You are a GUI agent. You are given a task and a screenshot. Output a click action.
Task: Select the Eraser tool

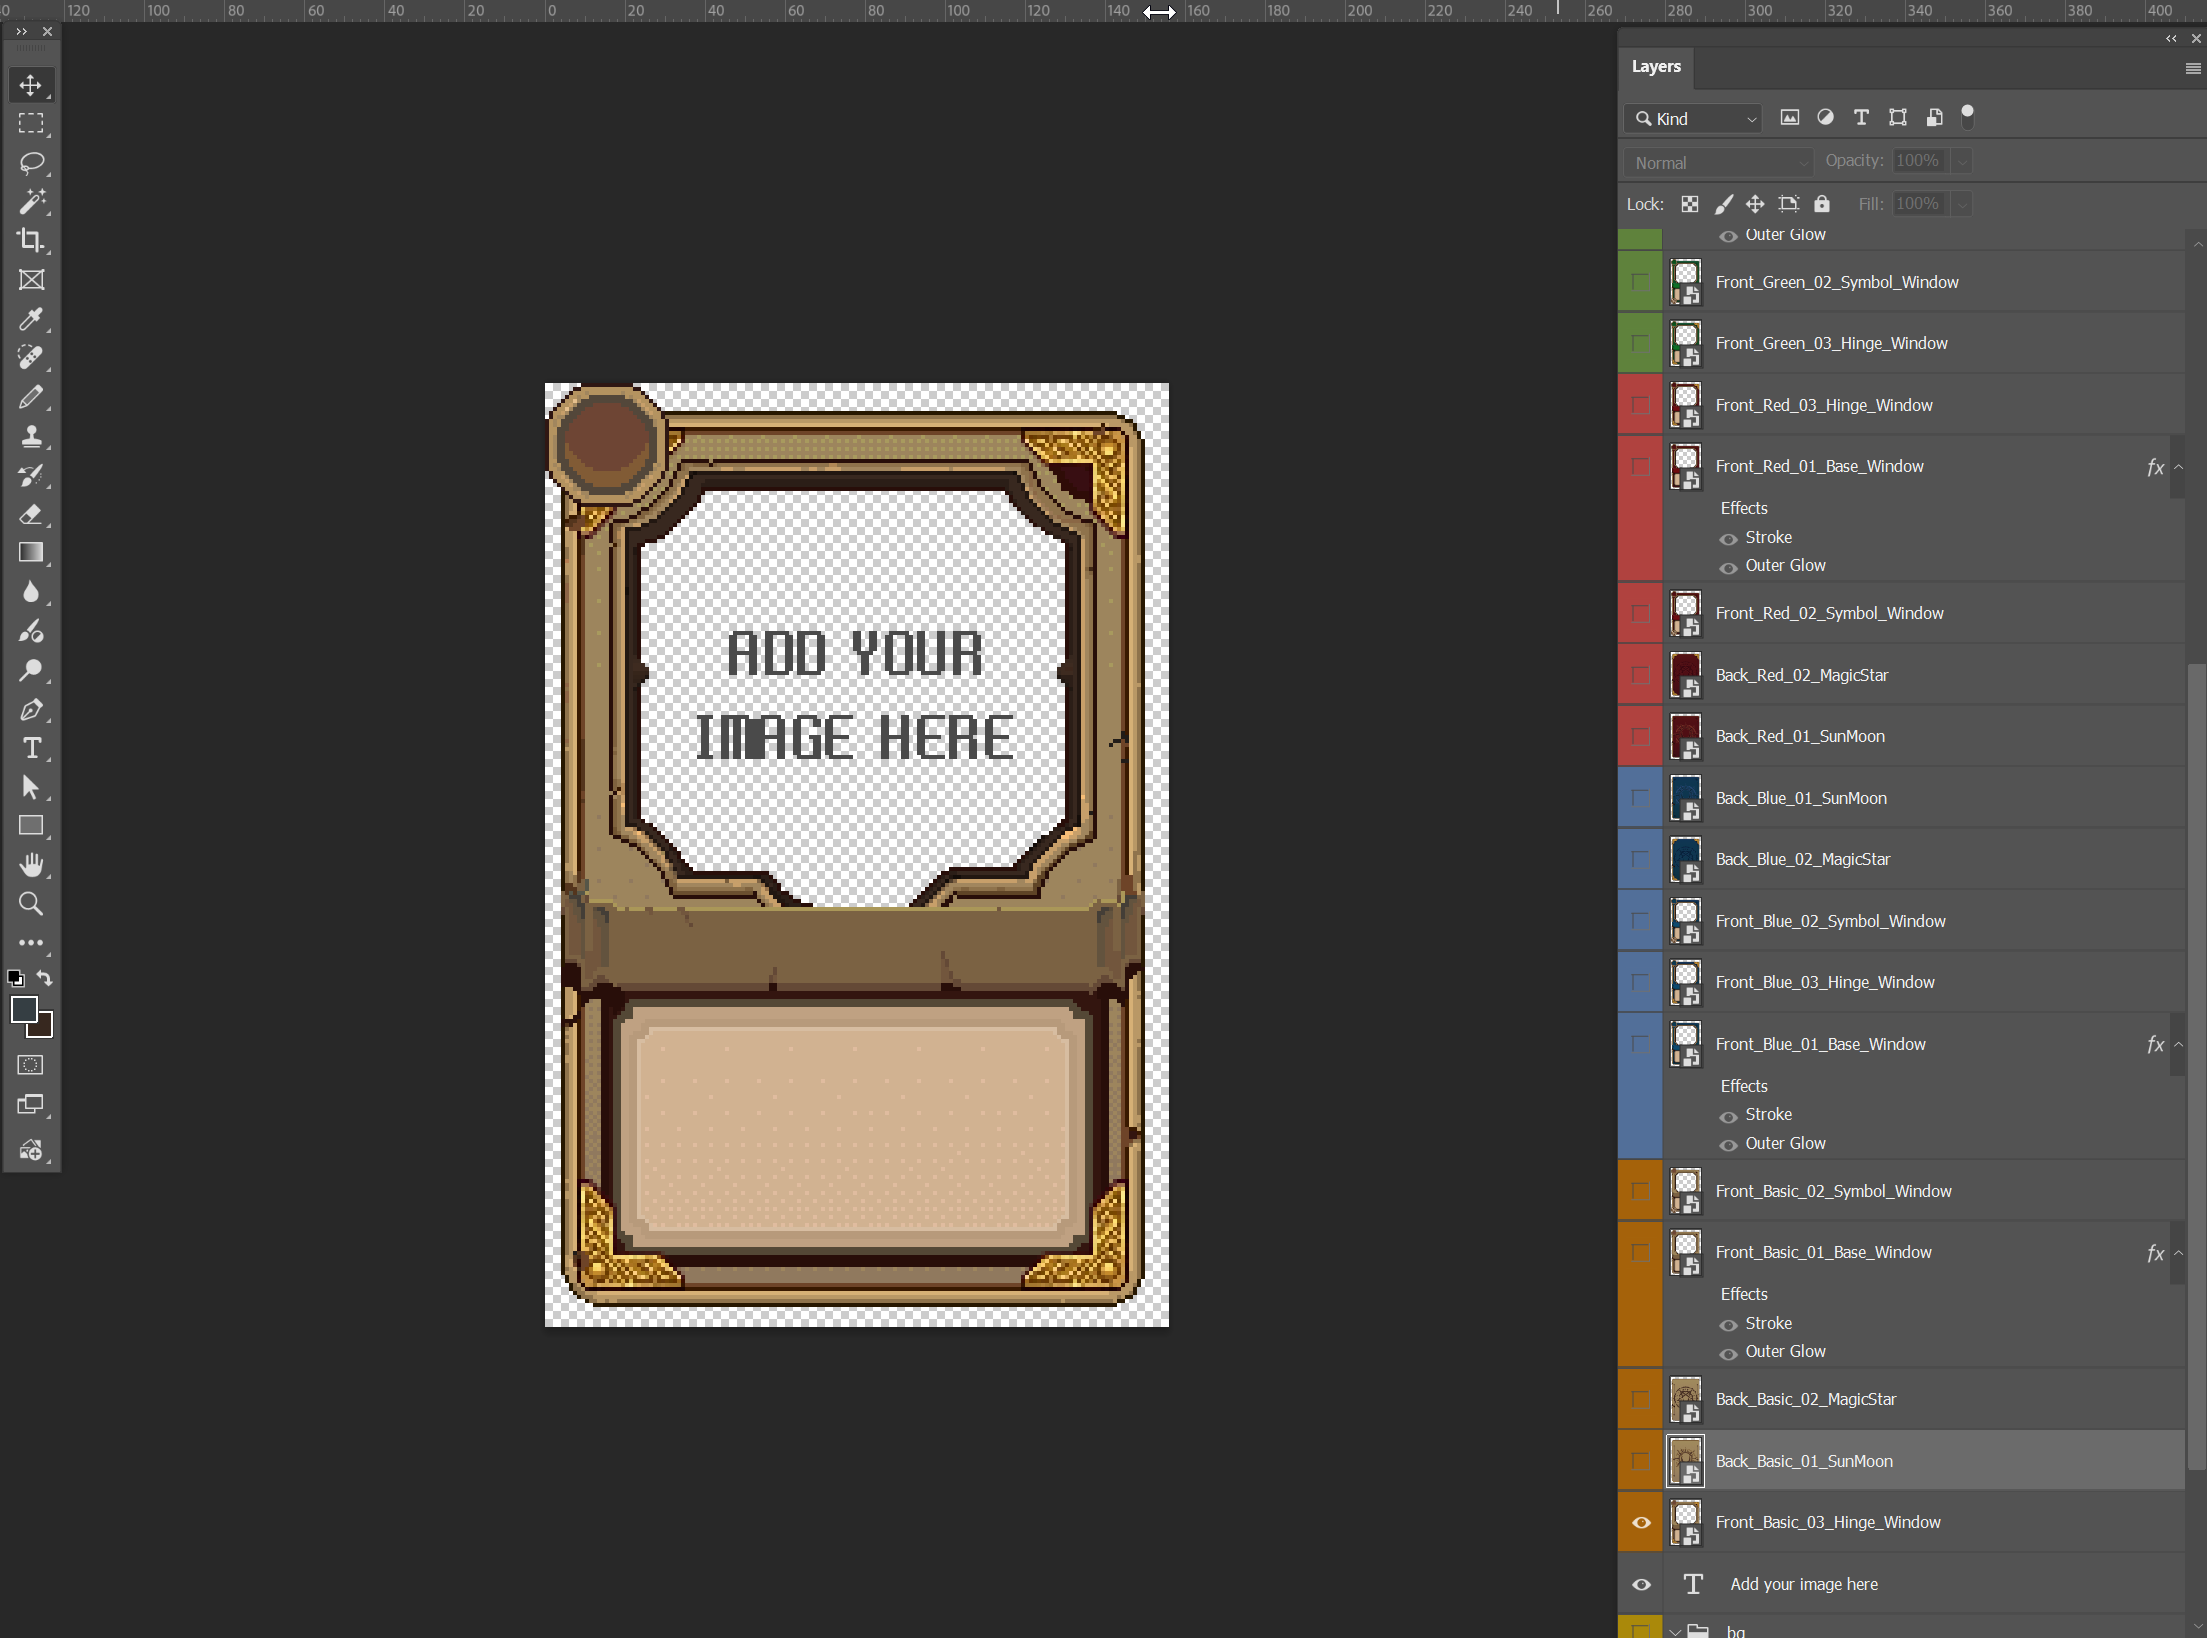[x=31, y=514]
